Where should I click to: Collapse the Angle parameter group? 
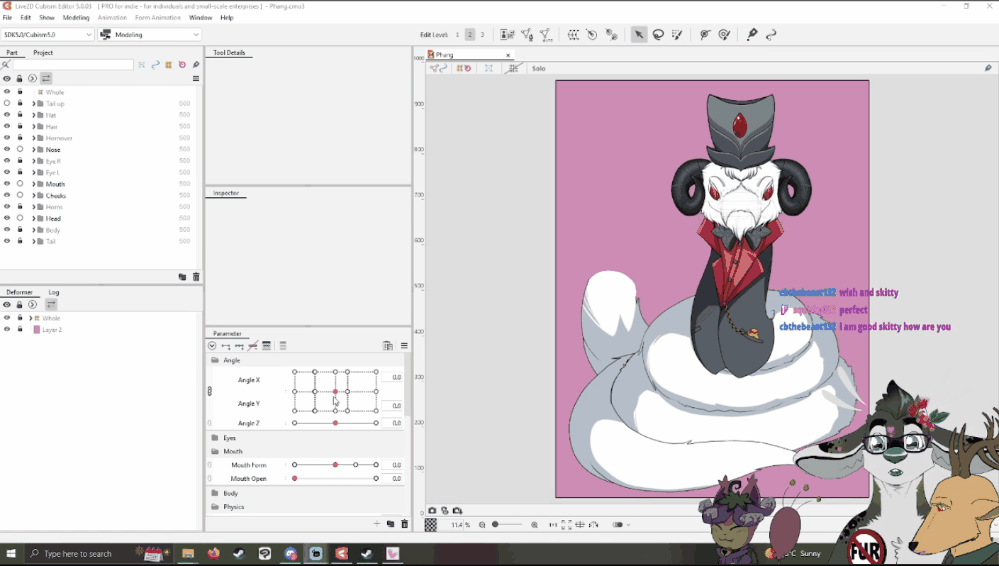pyautogui.click(x=215, y=360)
